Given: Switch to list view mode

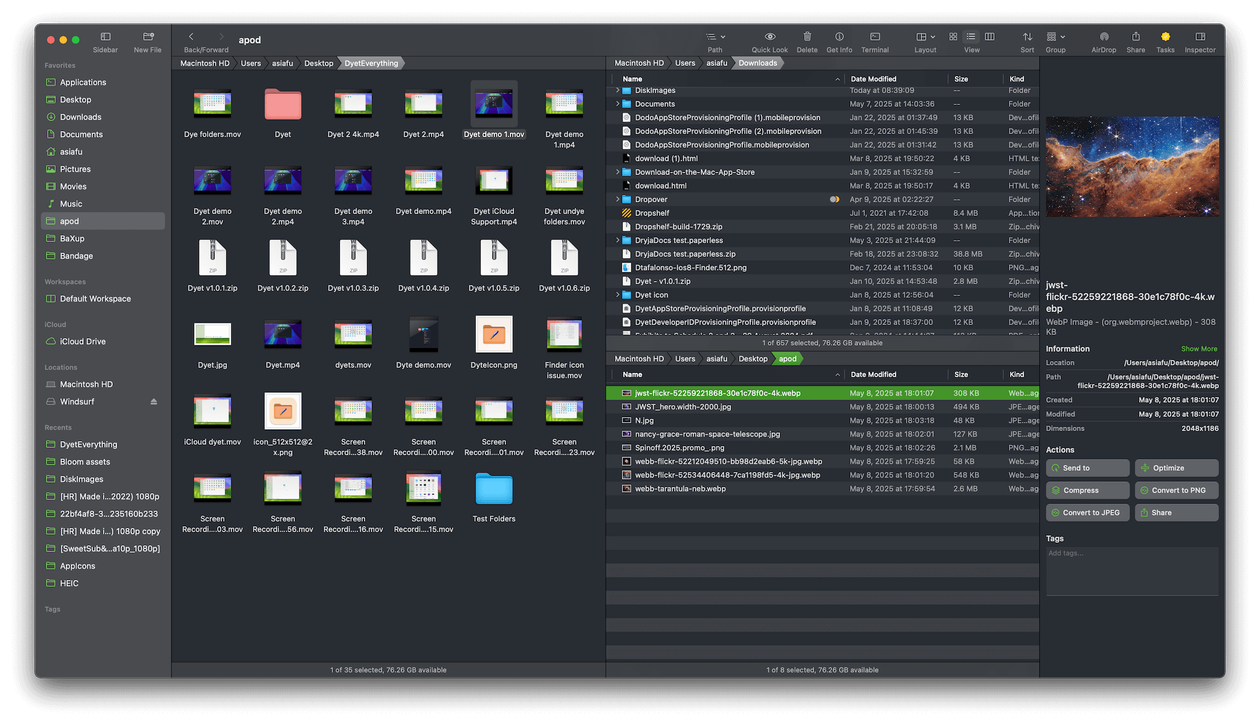Looking at the screenshot, I should (971, 37).
